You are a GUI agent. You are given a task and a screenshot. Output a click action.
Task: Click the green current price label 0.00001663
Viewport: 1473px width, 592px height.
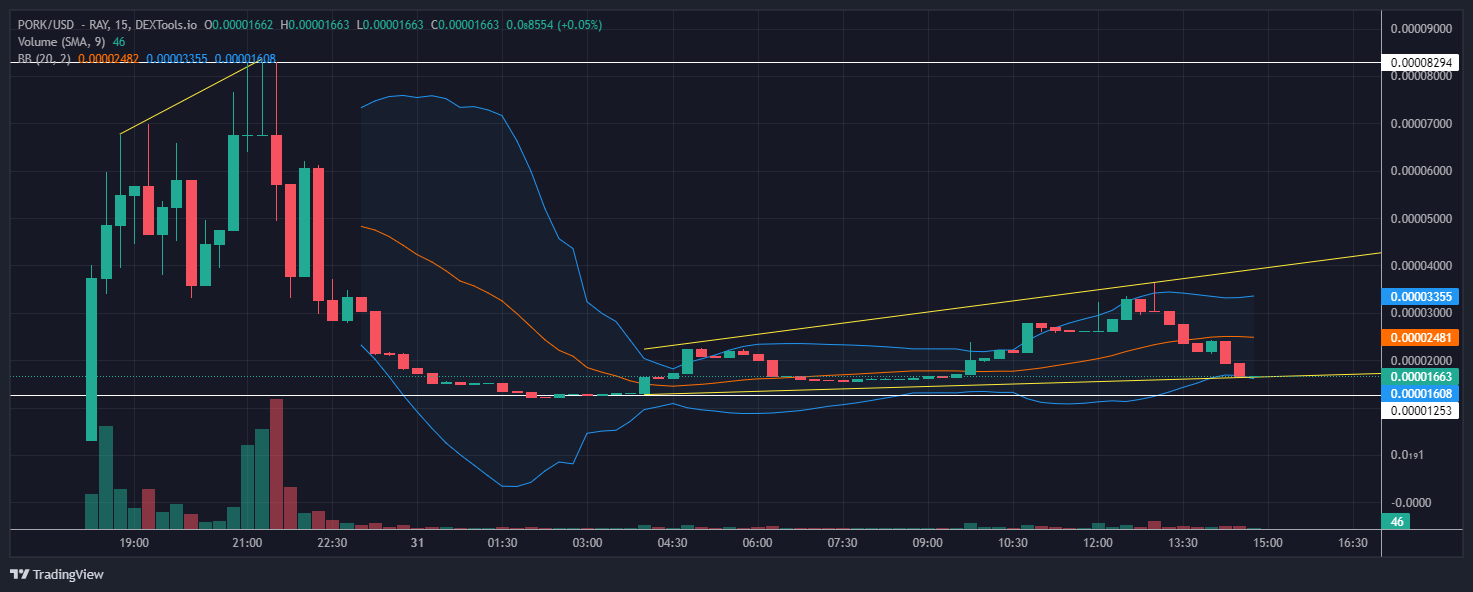pyautogui.click(x=1421, y=376)
